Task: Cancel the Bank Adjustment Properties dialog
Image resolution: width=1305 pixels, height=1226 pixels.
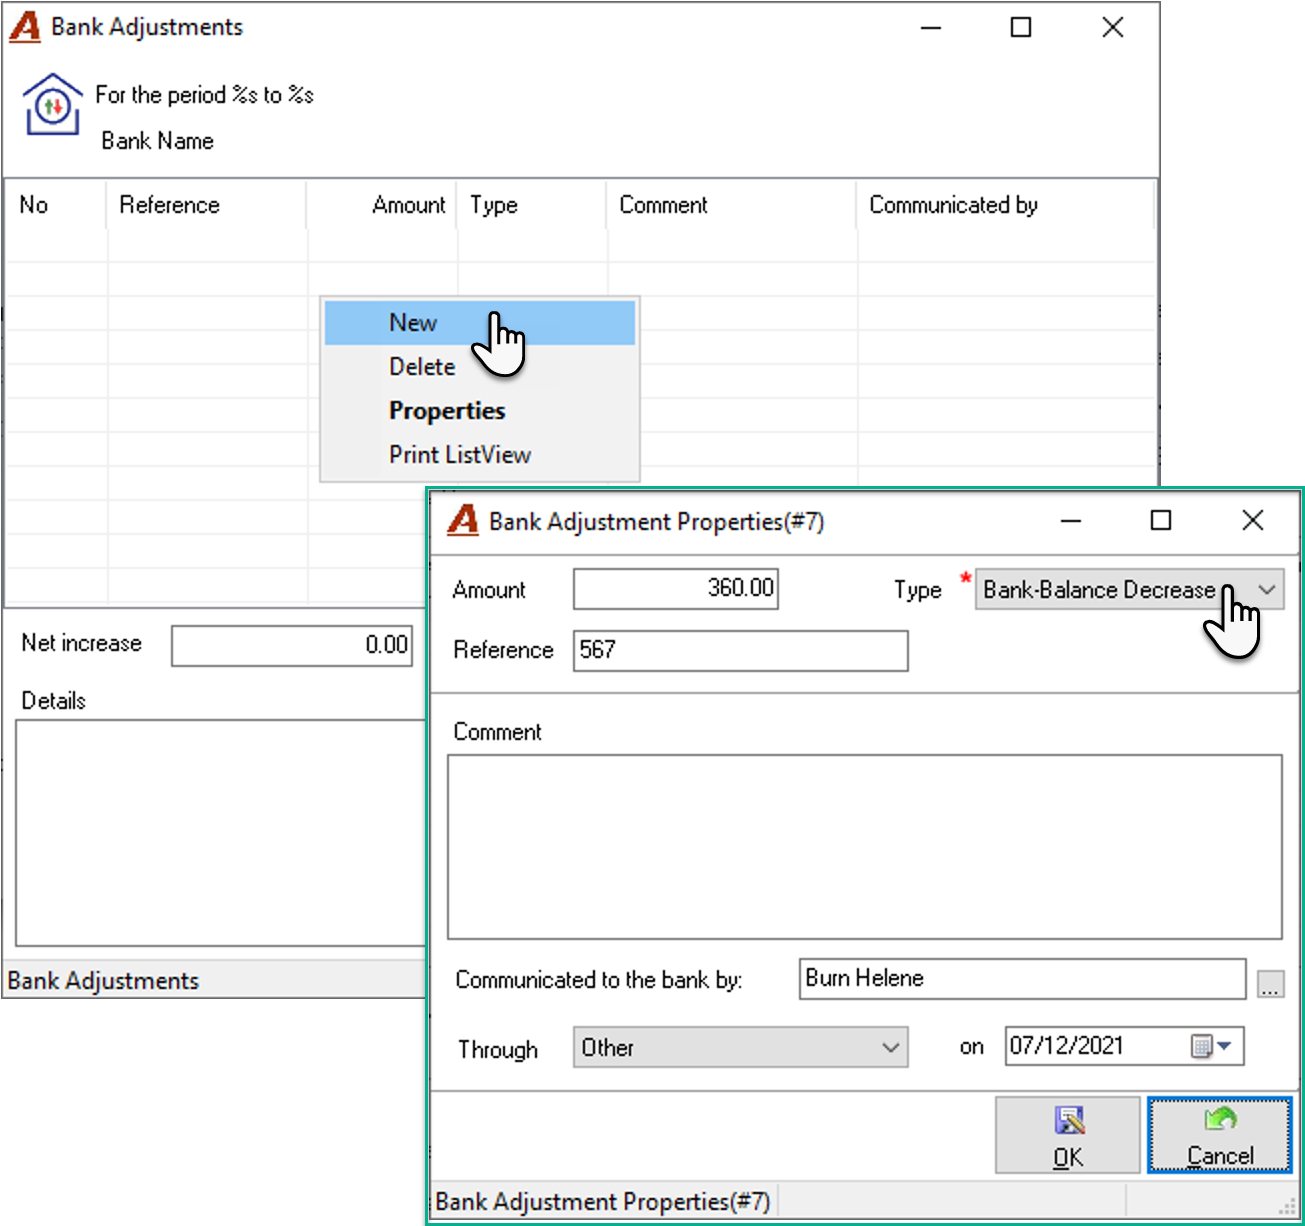Action: (1220, 1135)
